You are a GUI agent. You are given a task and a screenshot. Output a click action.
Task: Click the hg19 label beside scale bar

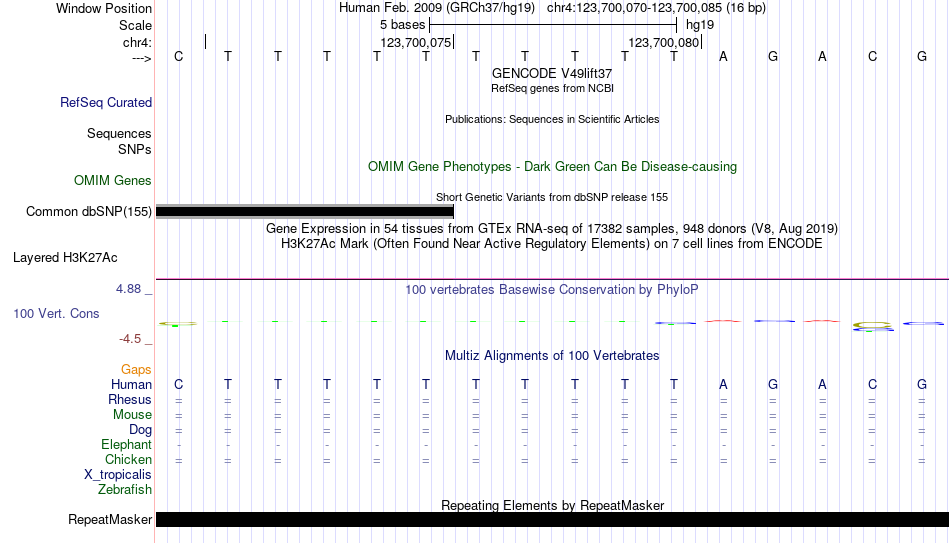pos(700,25)
